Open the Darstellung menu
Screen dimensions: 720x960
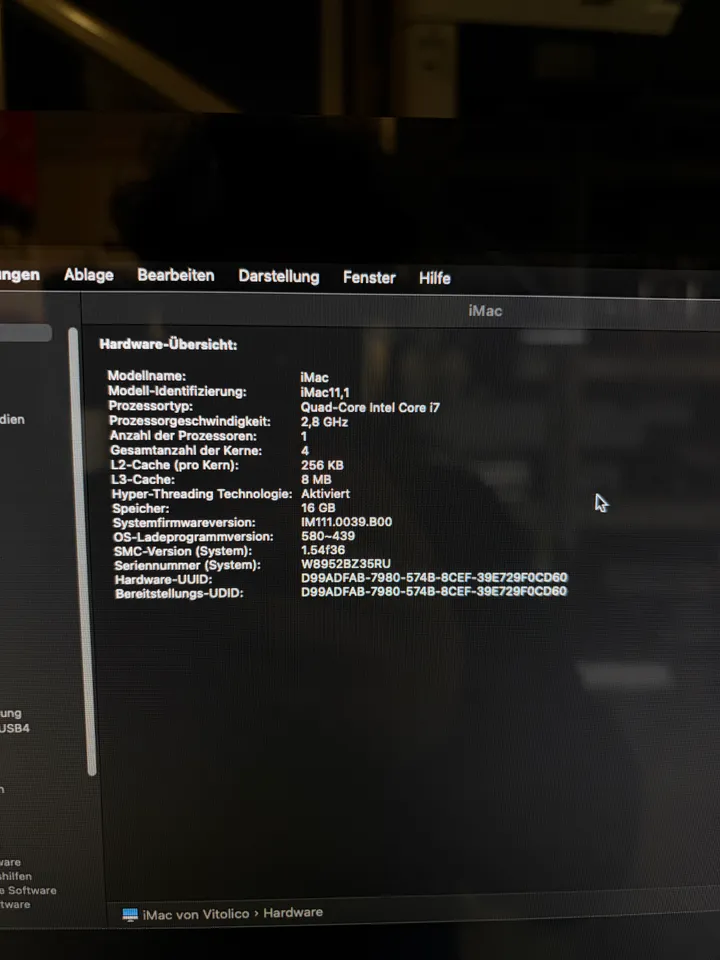tap(279, 277)
